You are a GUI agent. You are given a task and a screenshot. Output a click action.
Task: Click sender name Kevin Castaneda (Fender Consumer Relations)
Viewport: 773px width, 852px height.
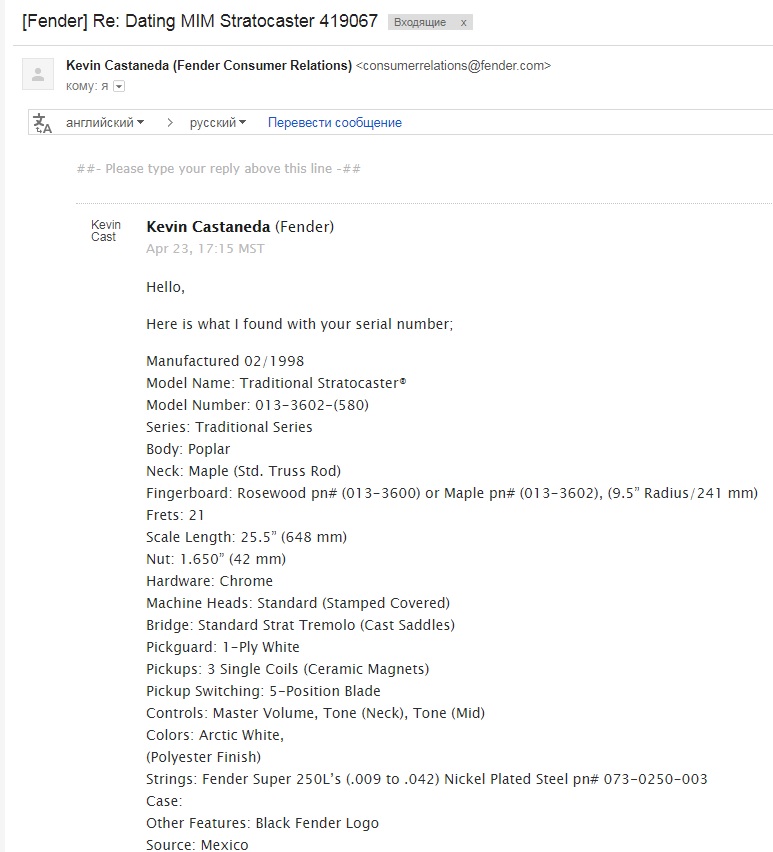pyautogui.click(x=209, y=66)
